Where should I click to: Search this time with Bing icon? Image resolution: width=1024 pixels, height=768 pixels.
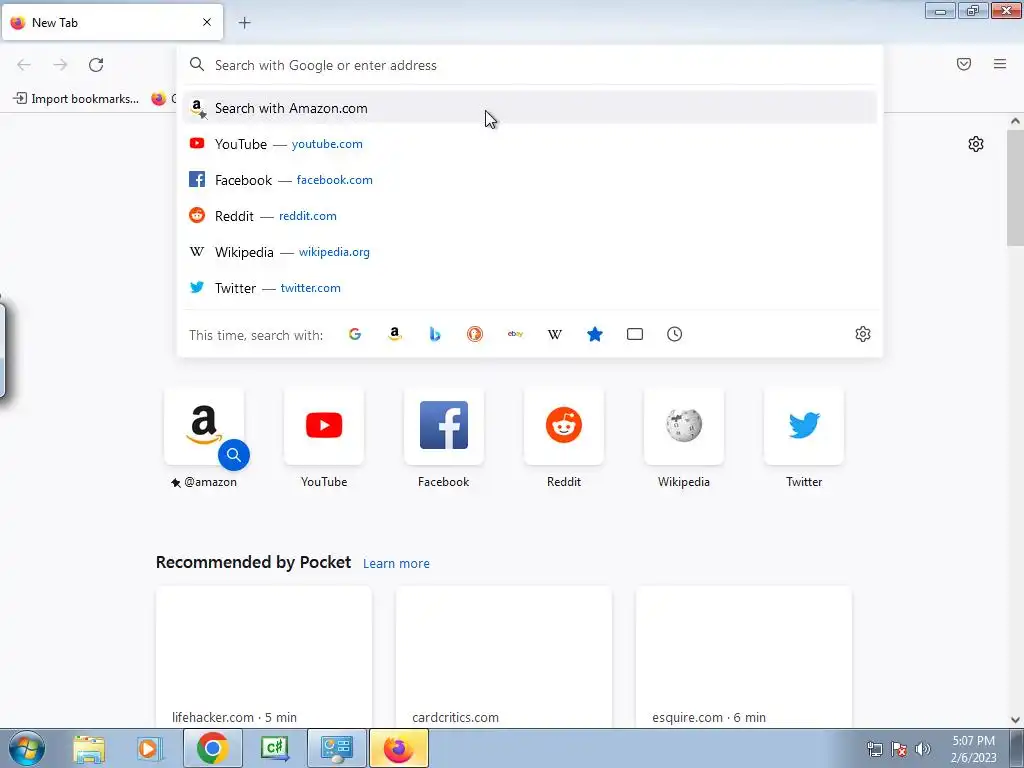[x=435, y=334]
